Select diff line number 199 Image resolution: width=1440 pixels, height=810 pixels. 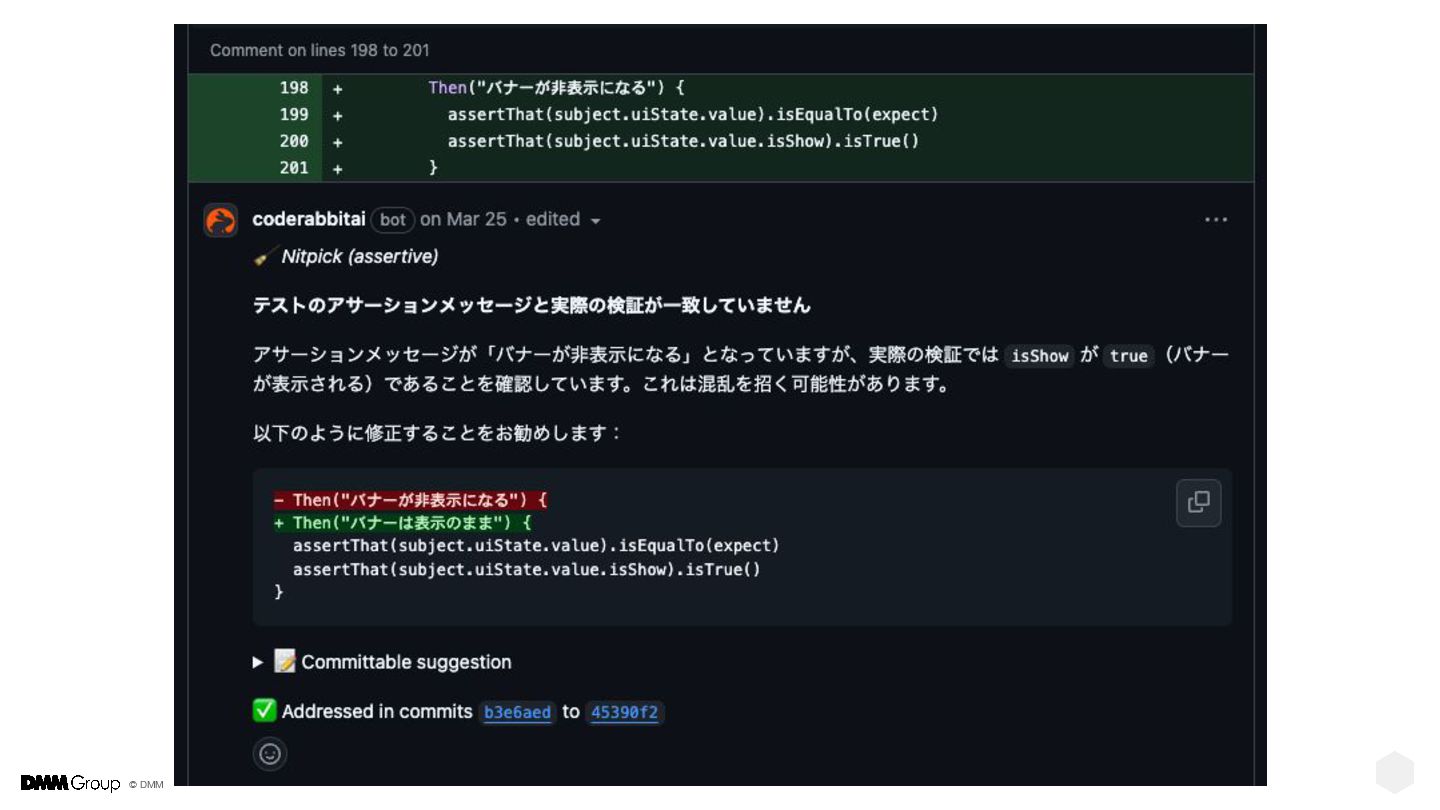294,115
